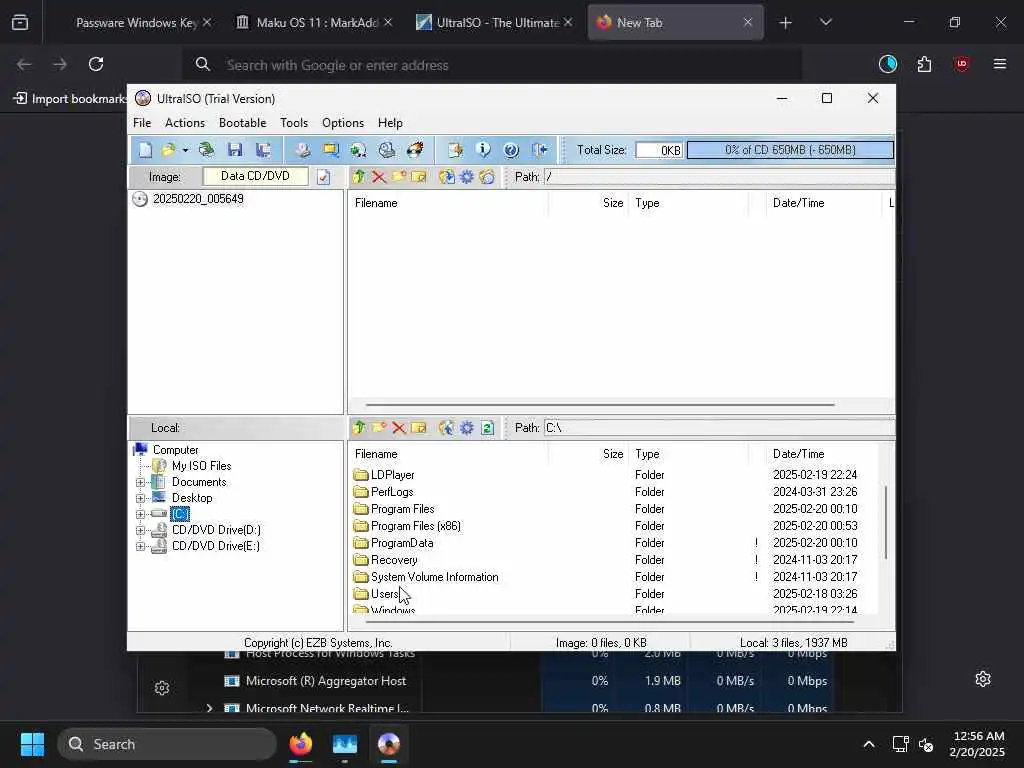This screenshot has height=768, width=1024.
Task: Click the Exit door toolbar icon
Action: 539,150
